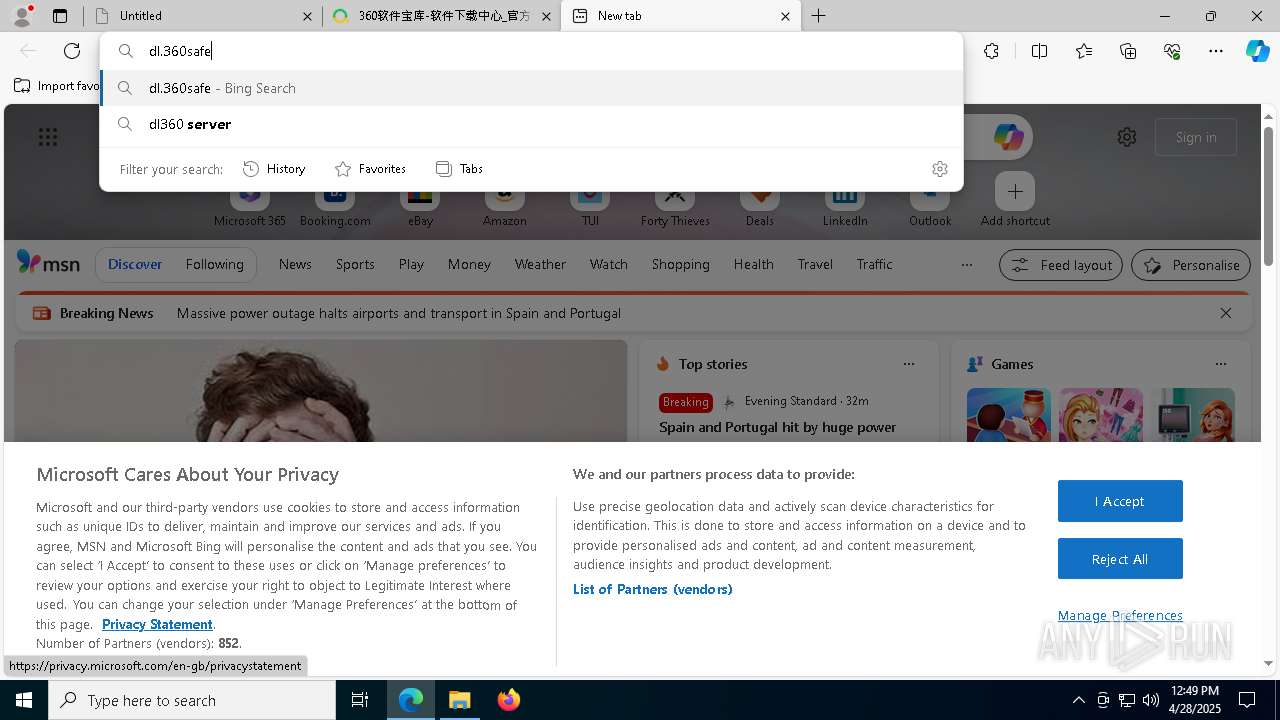The height and width of the screenshot is (720, 1280).
Task: Open the power outage breaking news headline
Action: click(x=399, y=313)
